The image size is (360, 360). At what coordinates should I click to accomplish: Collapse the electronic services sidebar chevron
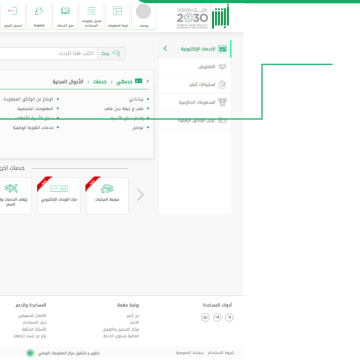click(x=165, y=49)
